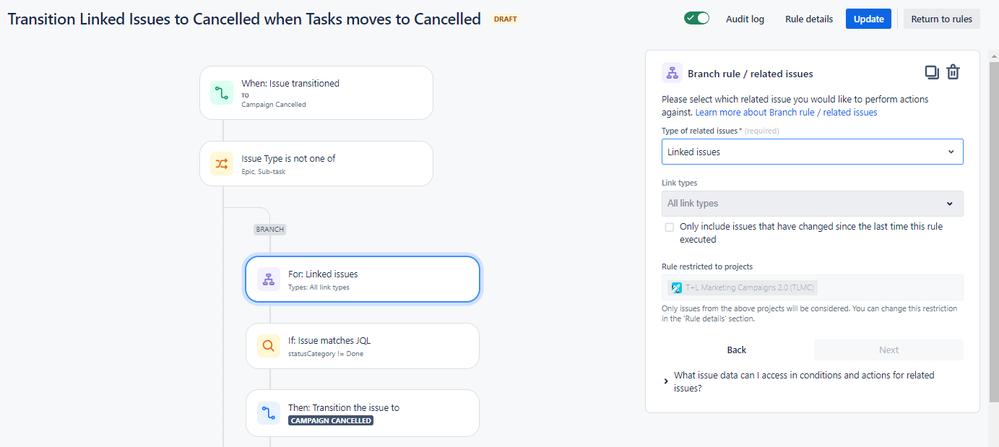Open the Type of related issues dropdown
This screenshot has height=447, width=999.
(x=812, y=152)
